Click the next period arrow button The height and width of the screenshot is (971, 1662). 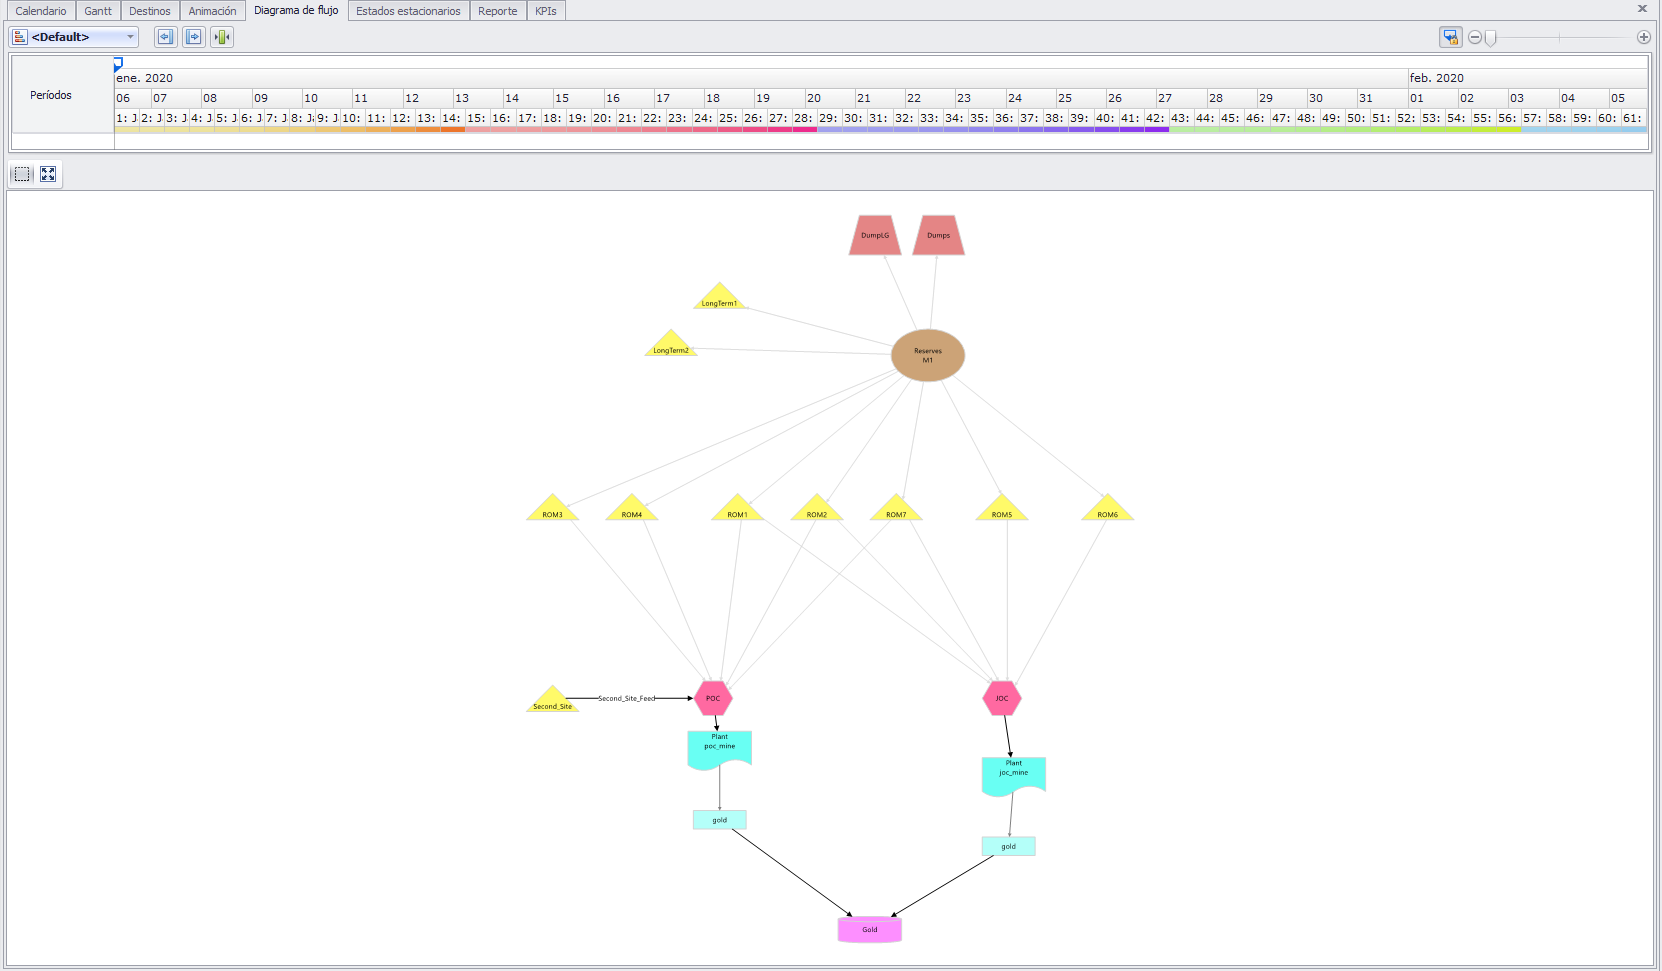coord(194,37)
